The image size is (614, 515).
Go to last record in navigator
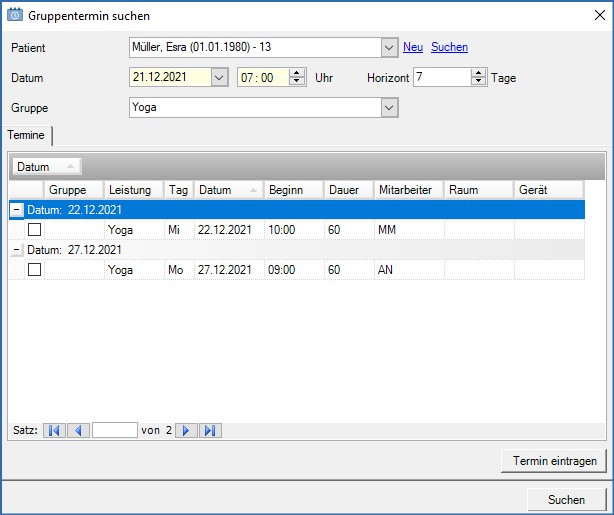point(210,430)
